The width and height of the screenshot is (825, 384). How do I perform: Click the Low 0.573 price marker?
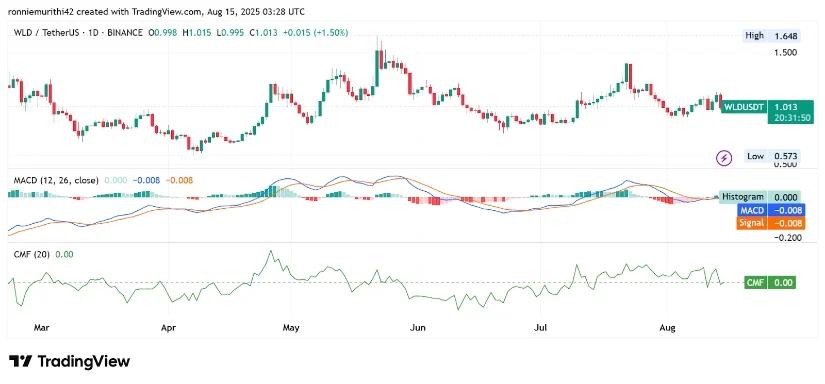click(772, 156)
